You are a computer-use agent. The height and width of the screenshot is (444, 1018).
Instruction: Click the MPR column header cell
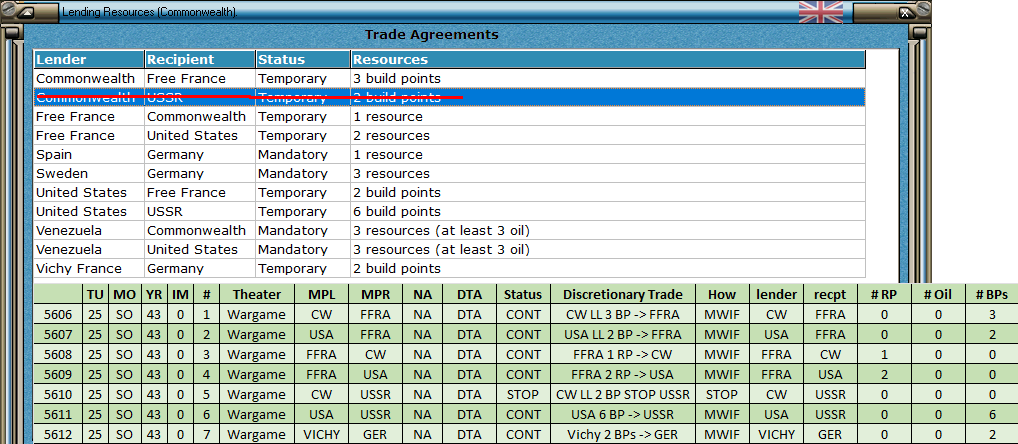(x=375, y=294)
